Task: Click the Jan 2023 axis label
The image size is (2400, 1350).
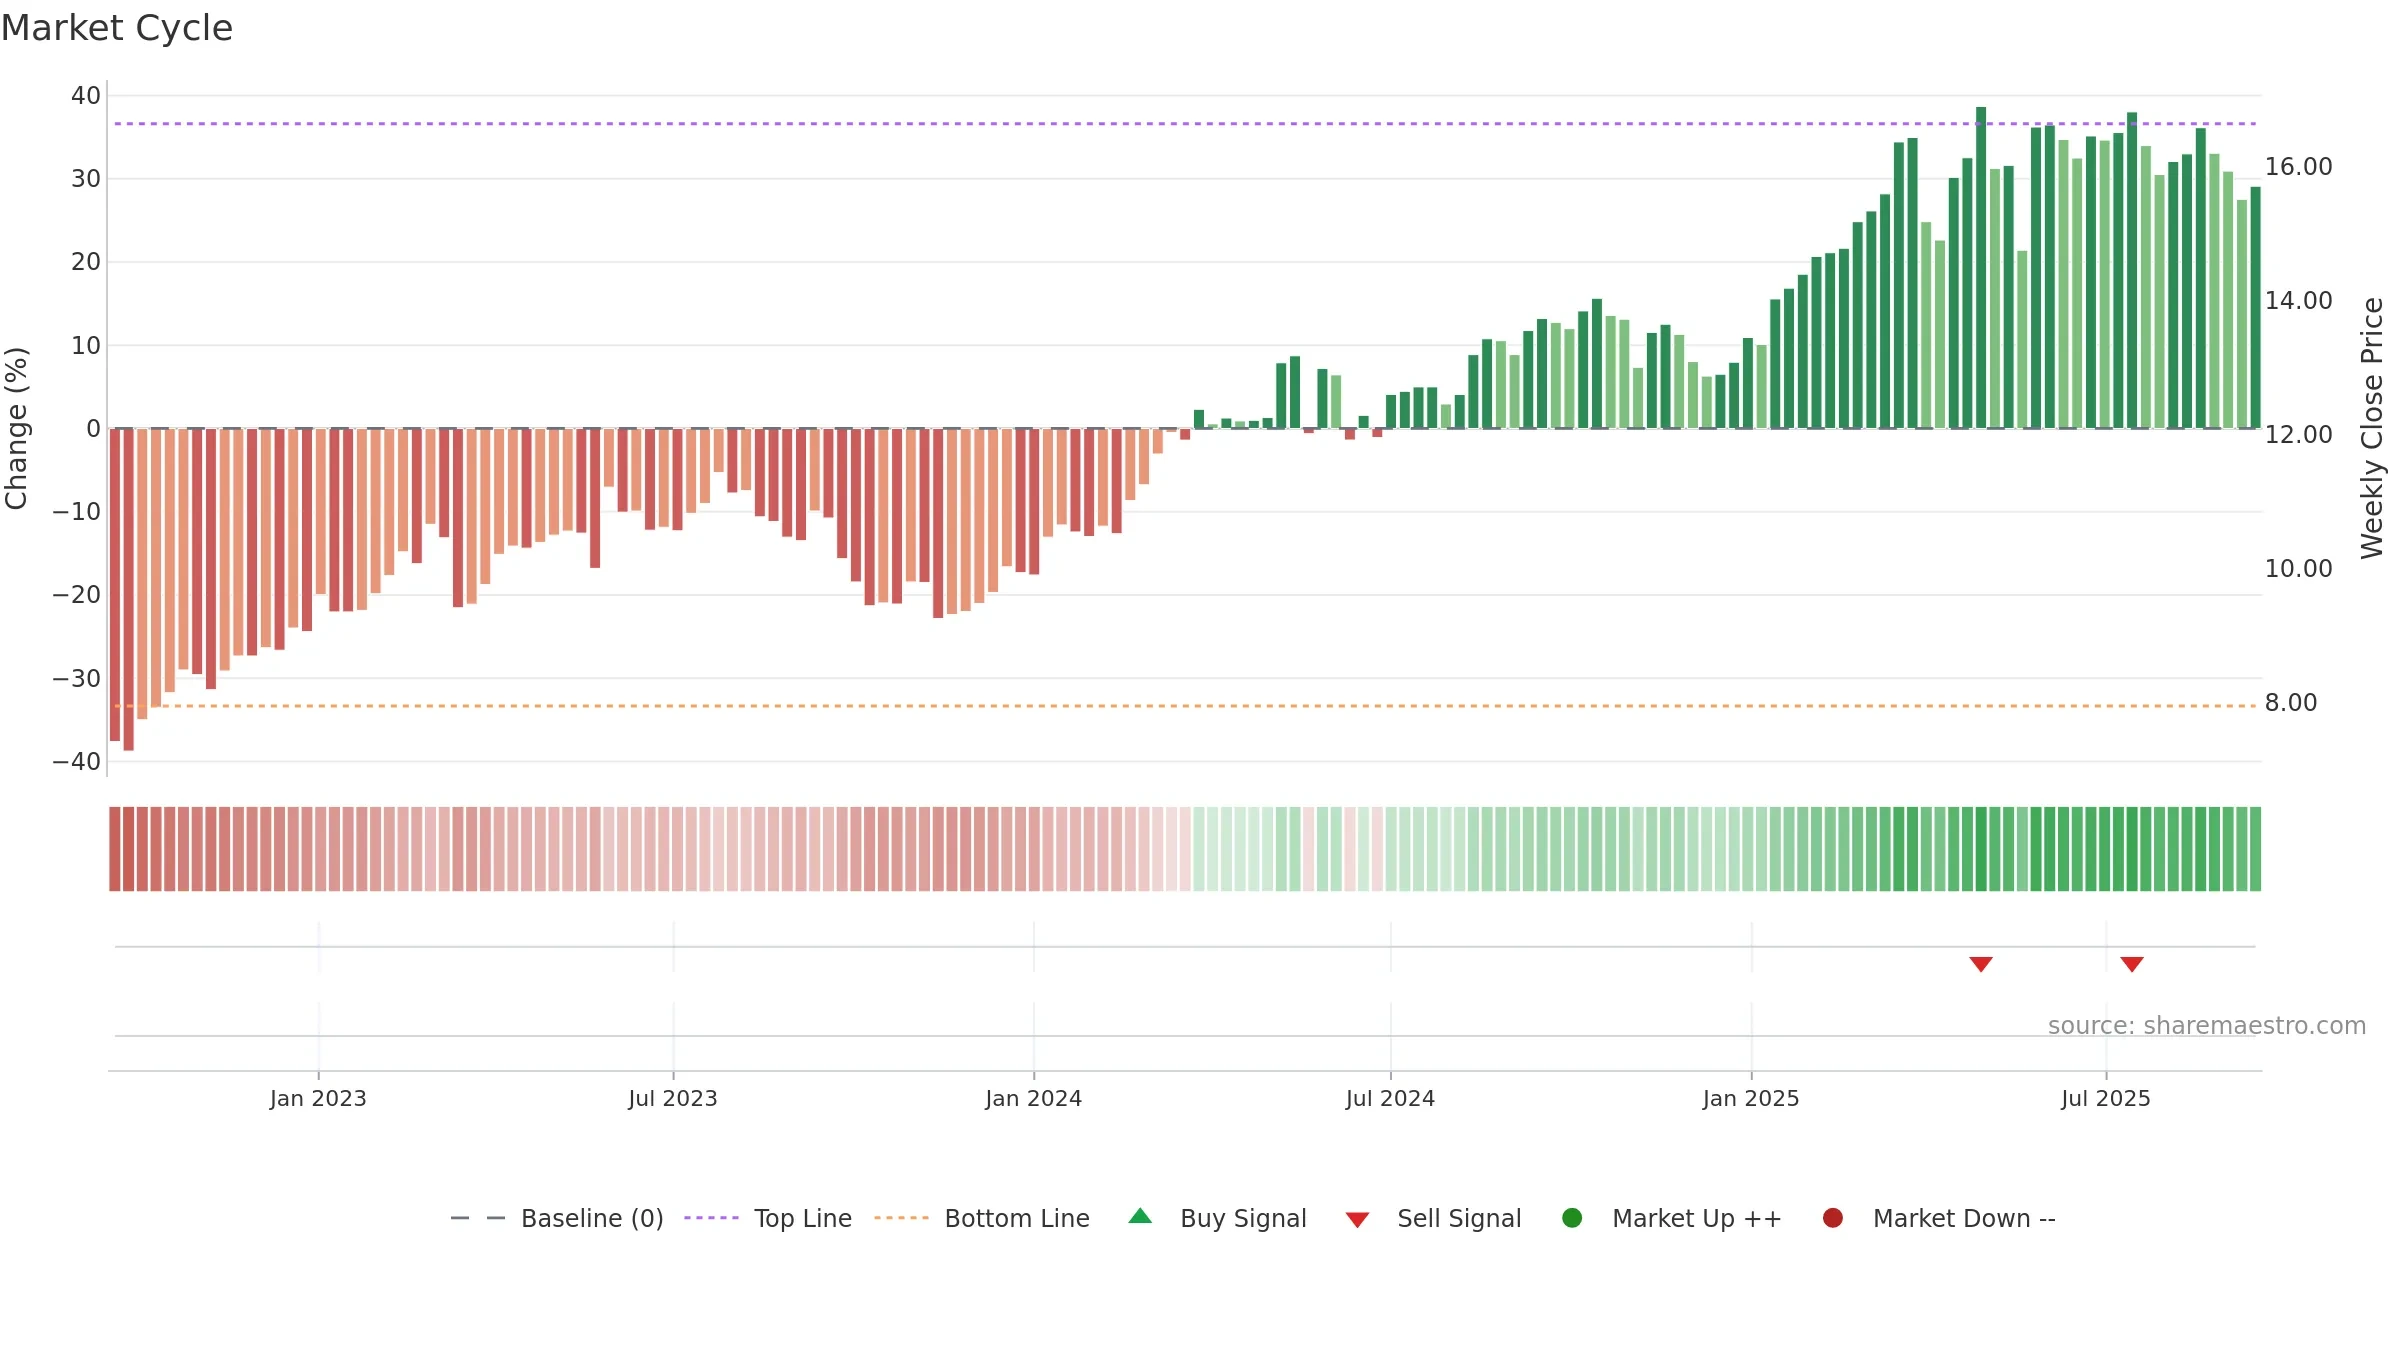Action: (318, 1098)
